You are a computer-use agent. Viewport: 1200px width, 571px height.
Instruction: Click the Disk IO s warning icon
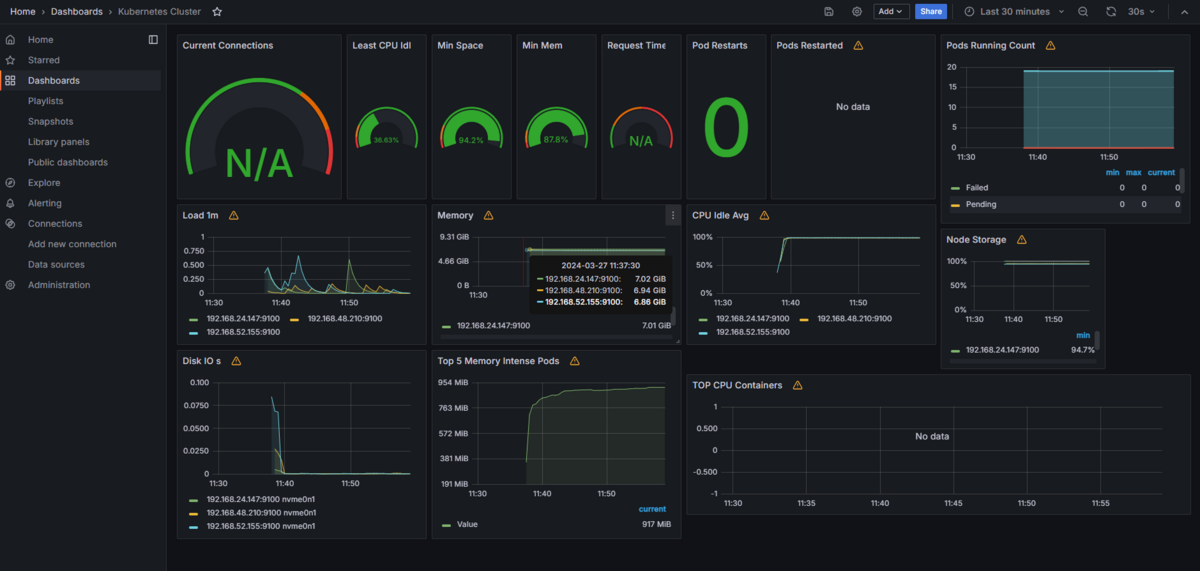pos(236,361)
